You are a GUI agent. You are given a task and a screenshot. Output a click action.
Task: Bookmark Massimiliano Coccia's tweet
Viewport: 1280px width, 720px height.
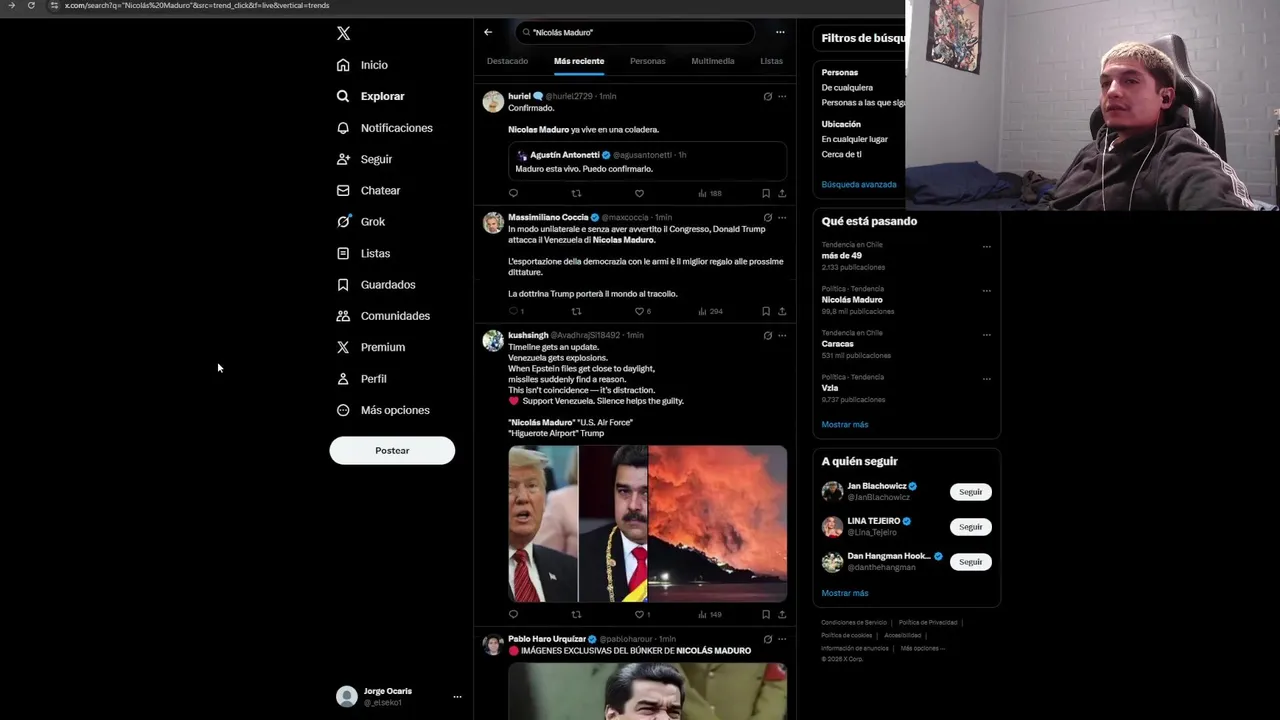click(766, 311)
